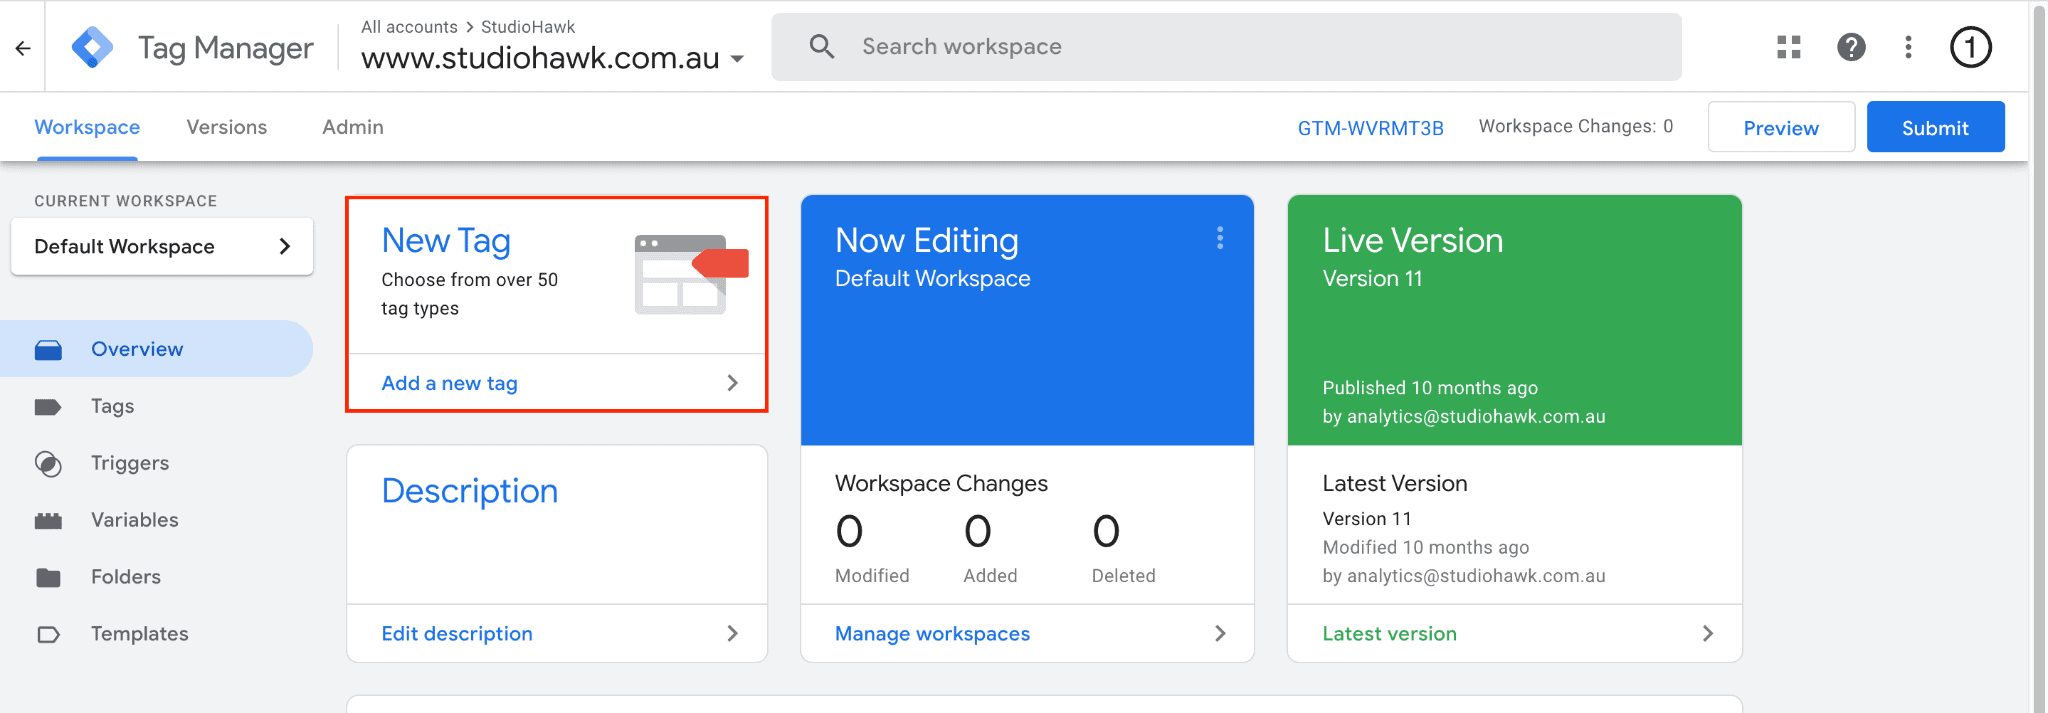Click the Deleted count label
This screenshot has width=2048, height=713.
(x=1123, y=576)
